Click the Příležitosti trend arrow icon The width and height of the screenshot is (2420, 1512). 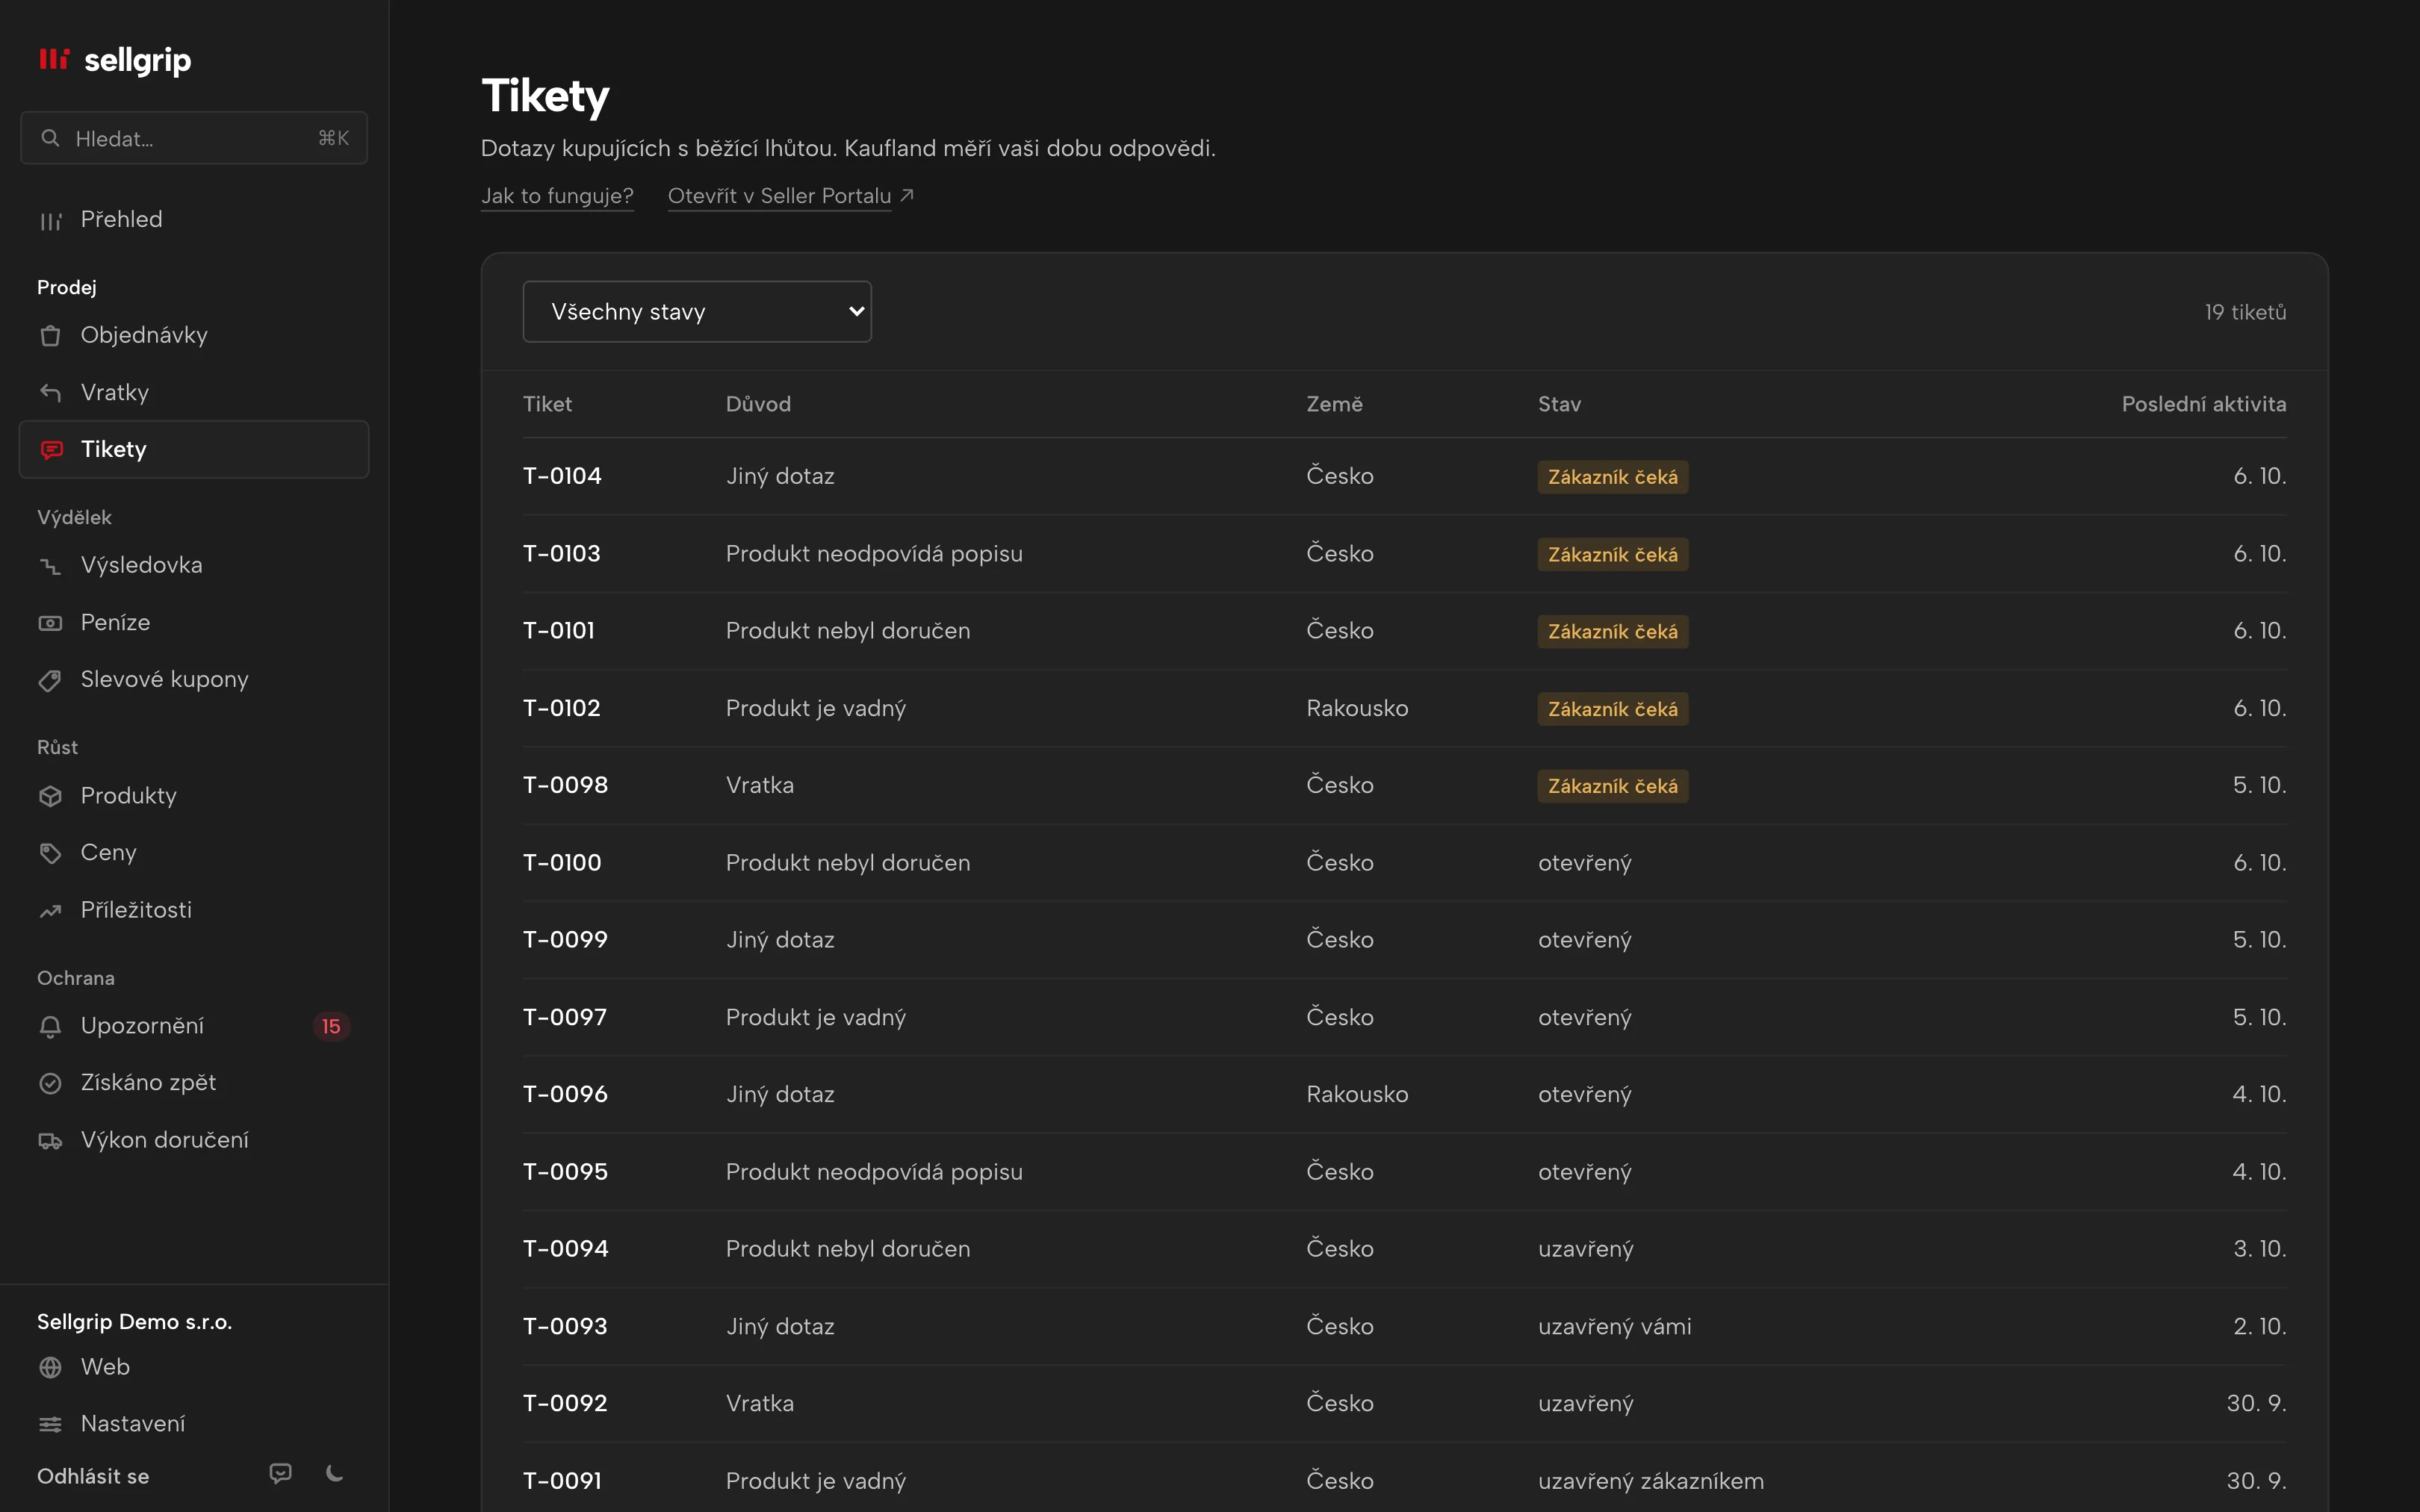[x=50, y=911]
